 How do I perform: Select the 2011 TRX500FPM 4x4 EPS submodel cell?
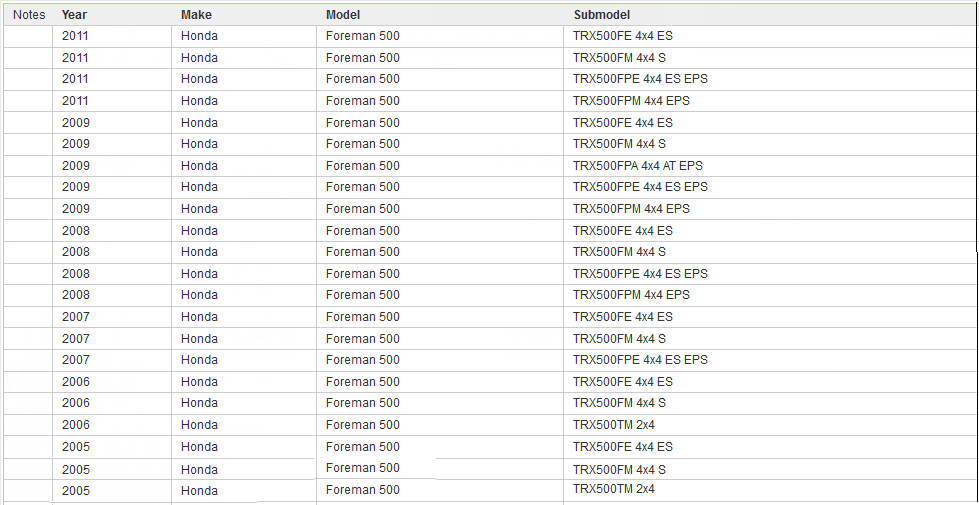click(630, 101)
